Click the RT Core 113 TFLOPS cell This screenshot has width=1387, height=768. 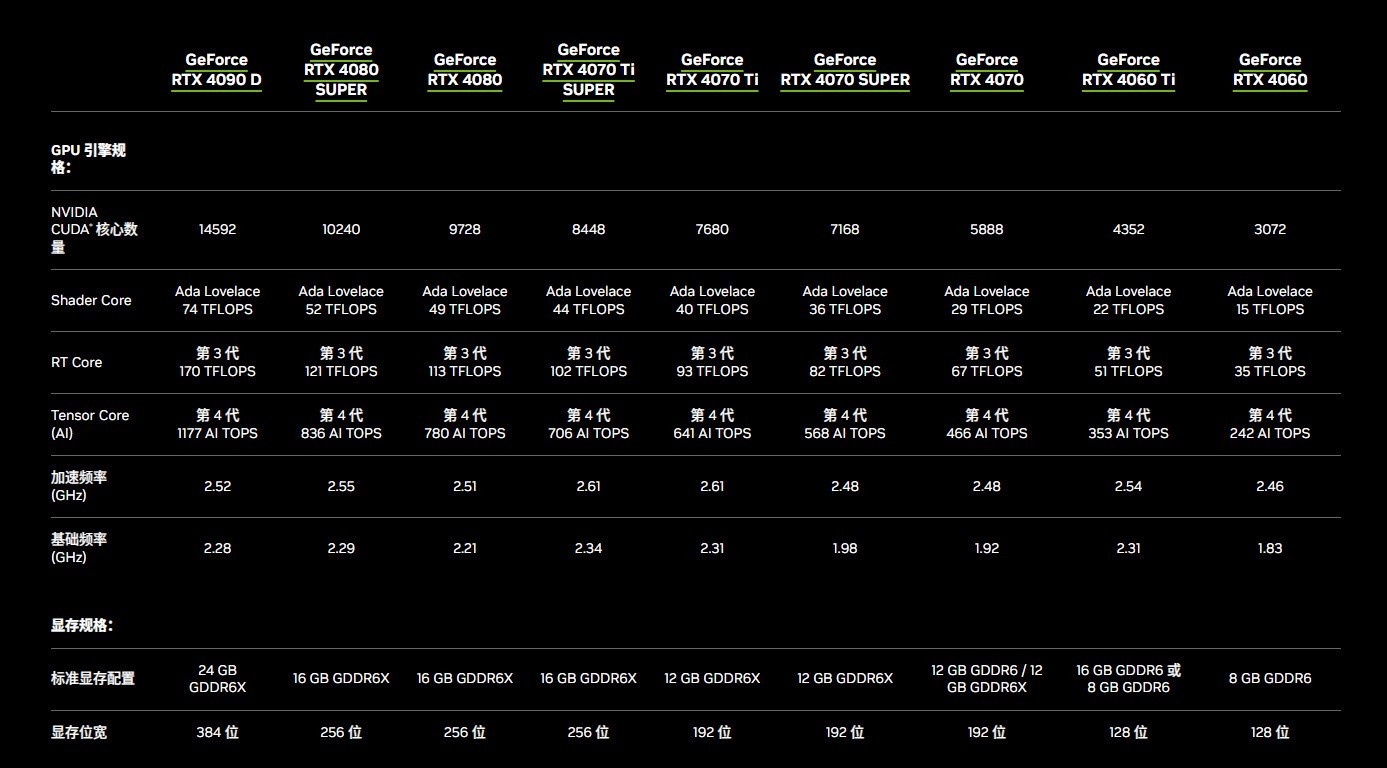click(x=465, y=363)
